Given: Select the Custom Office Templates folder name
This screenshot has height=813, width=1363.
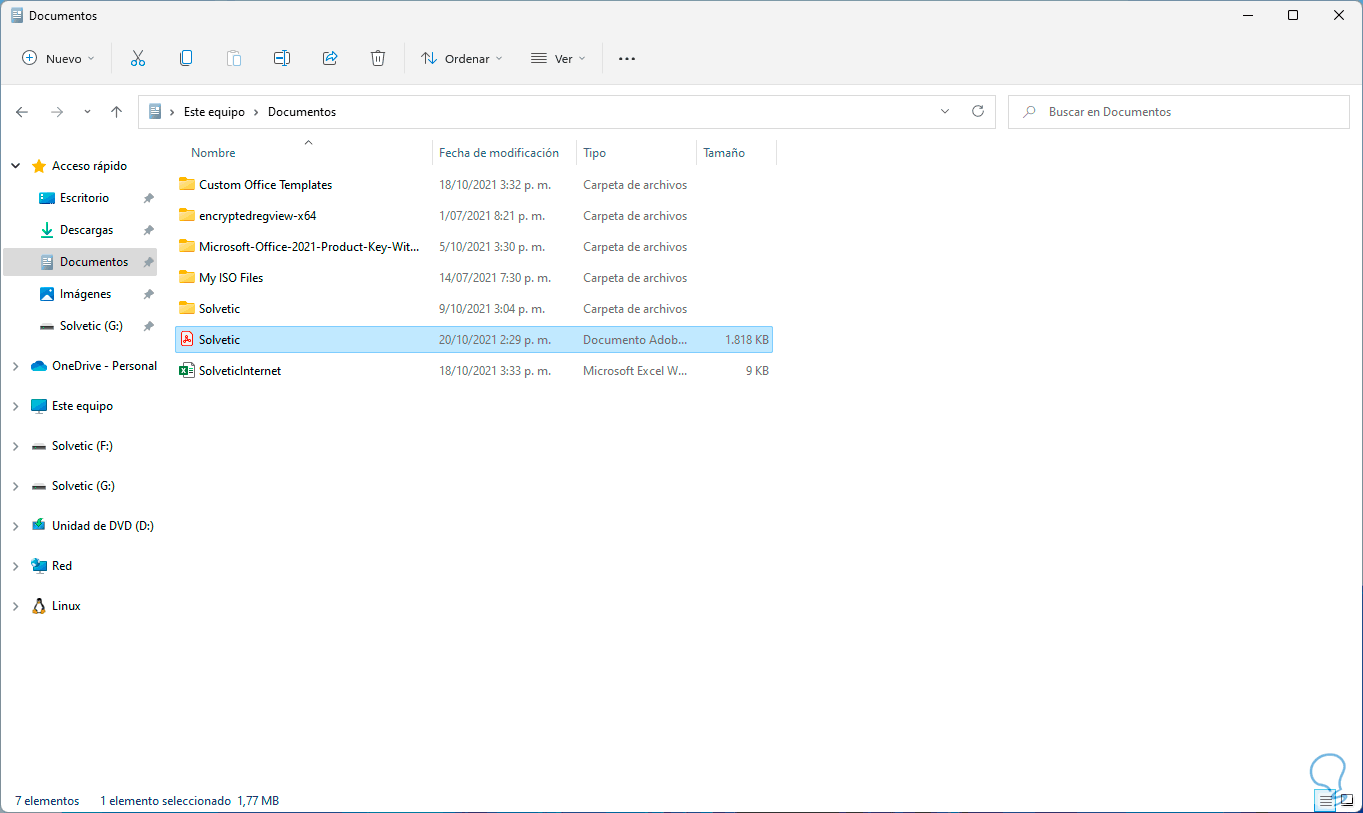Looking at the screenshot, I should point(265,185).
